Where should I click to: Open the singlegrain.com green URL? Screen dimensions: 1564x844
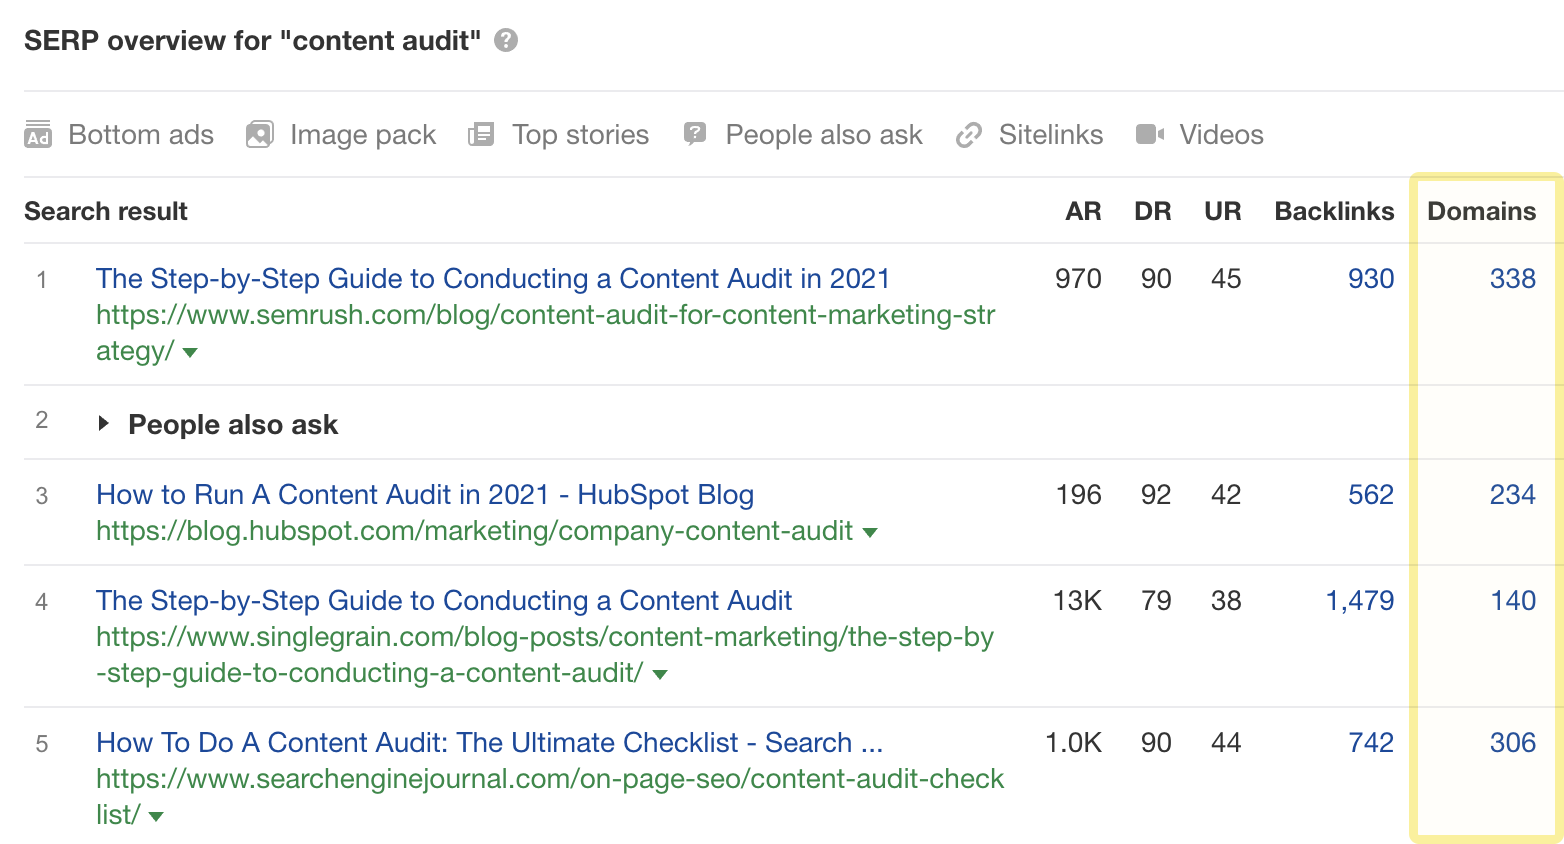click(x=545, y=637)
